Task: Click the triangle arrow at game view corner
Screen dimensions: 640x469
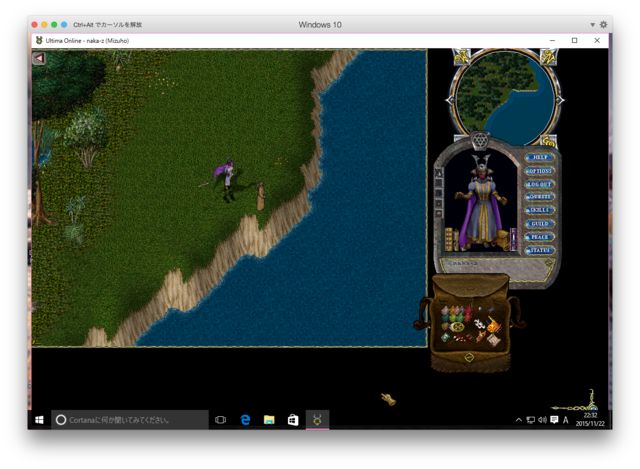Action: (39, 58)
